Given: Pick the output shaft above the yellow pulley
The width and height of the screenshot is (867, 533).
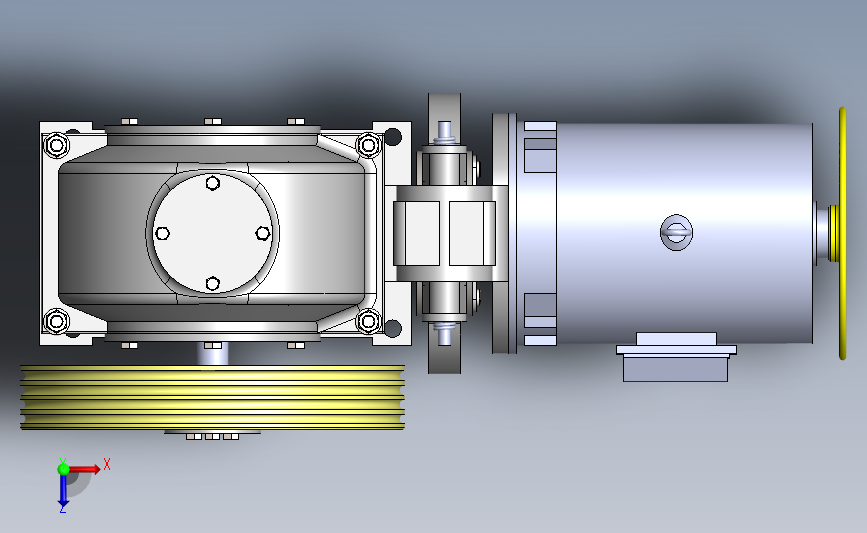Looking at the screenshot, I should (212, 354).
